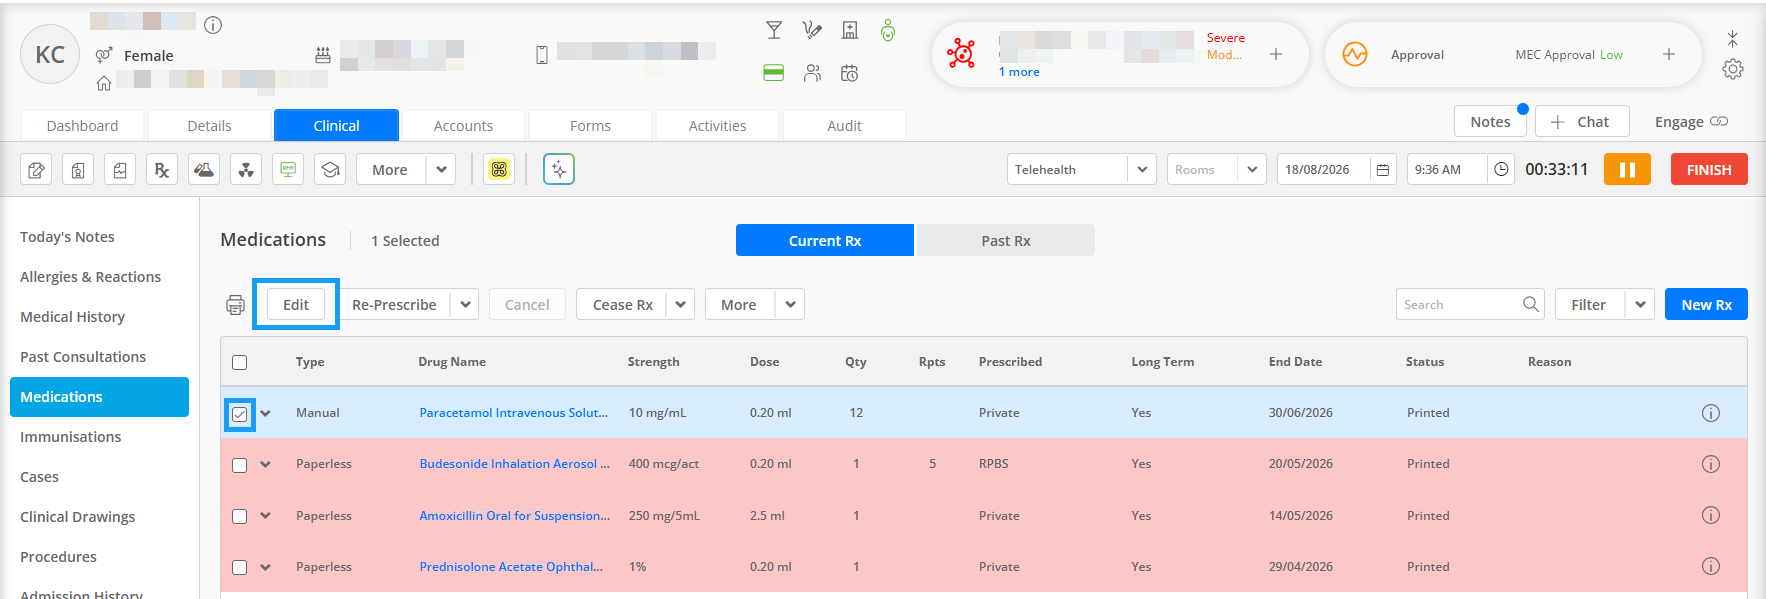1766x599 pixels.
Task: Open the family members people icon
Action: (812, 73)
